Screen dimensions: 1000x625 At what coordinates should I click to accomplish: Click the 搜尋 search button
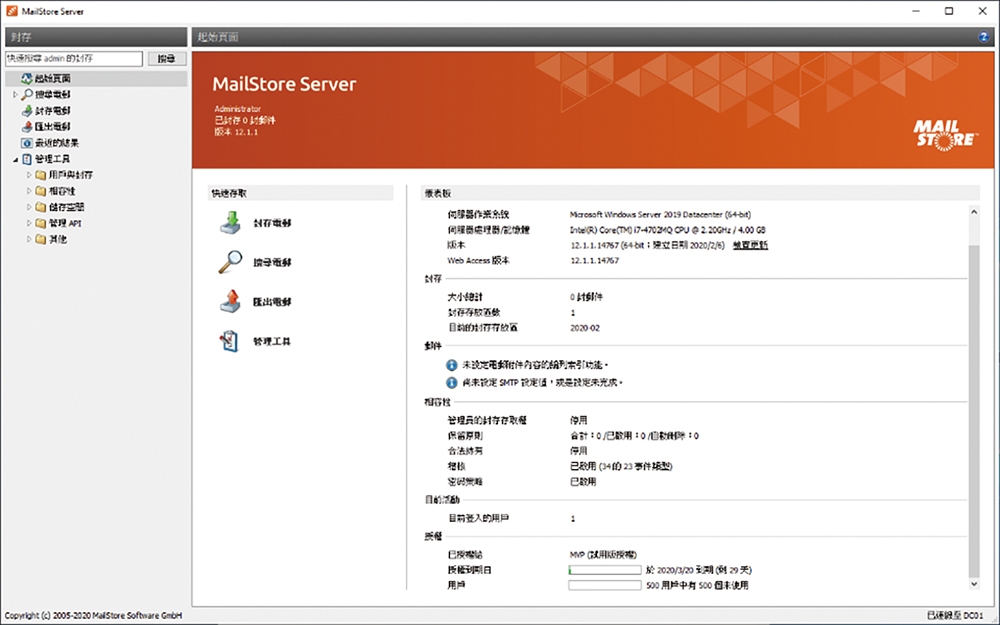167,59
